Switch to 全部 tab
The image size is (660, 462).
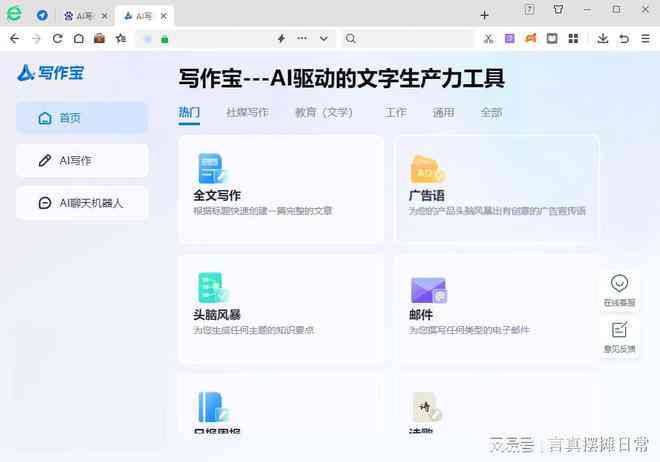[491, 113]
